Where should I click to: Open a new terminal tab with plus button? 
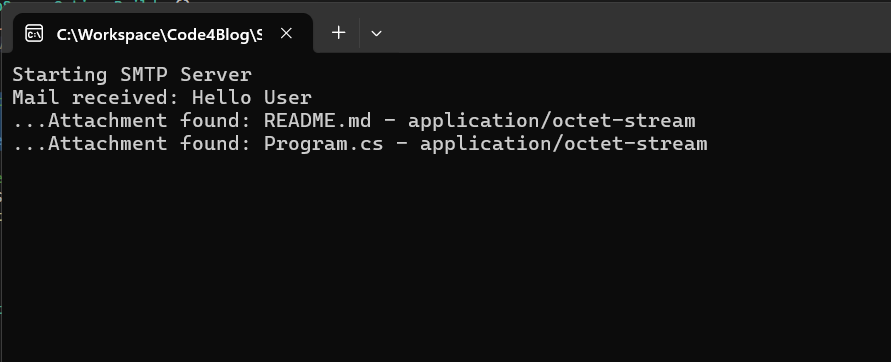pos(339,33)
